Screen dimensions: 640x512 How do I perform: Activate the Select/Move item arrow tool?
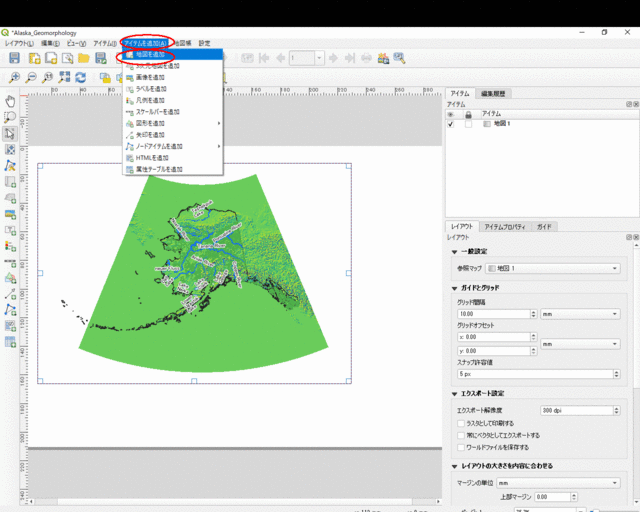[x=10, y=133]
